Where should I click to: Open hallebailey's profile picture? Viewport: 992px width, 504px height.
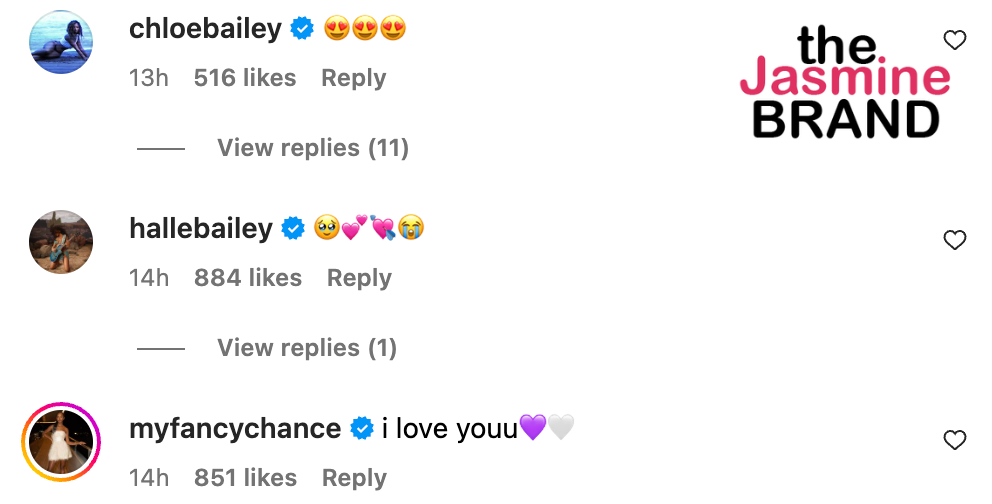62,242
